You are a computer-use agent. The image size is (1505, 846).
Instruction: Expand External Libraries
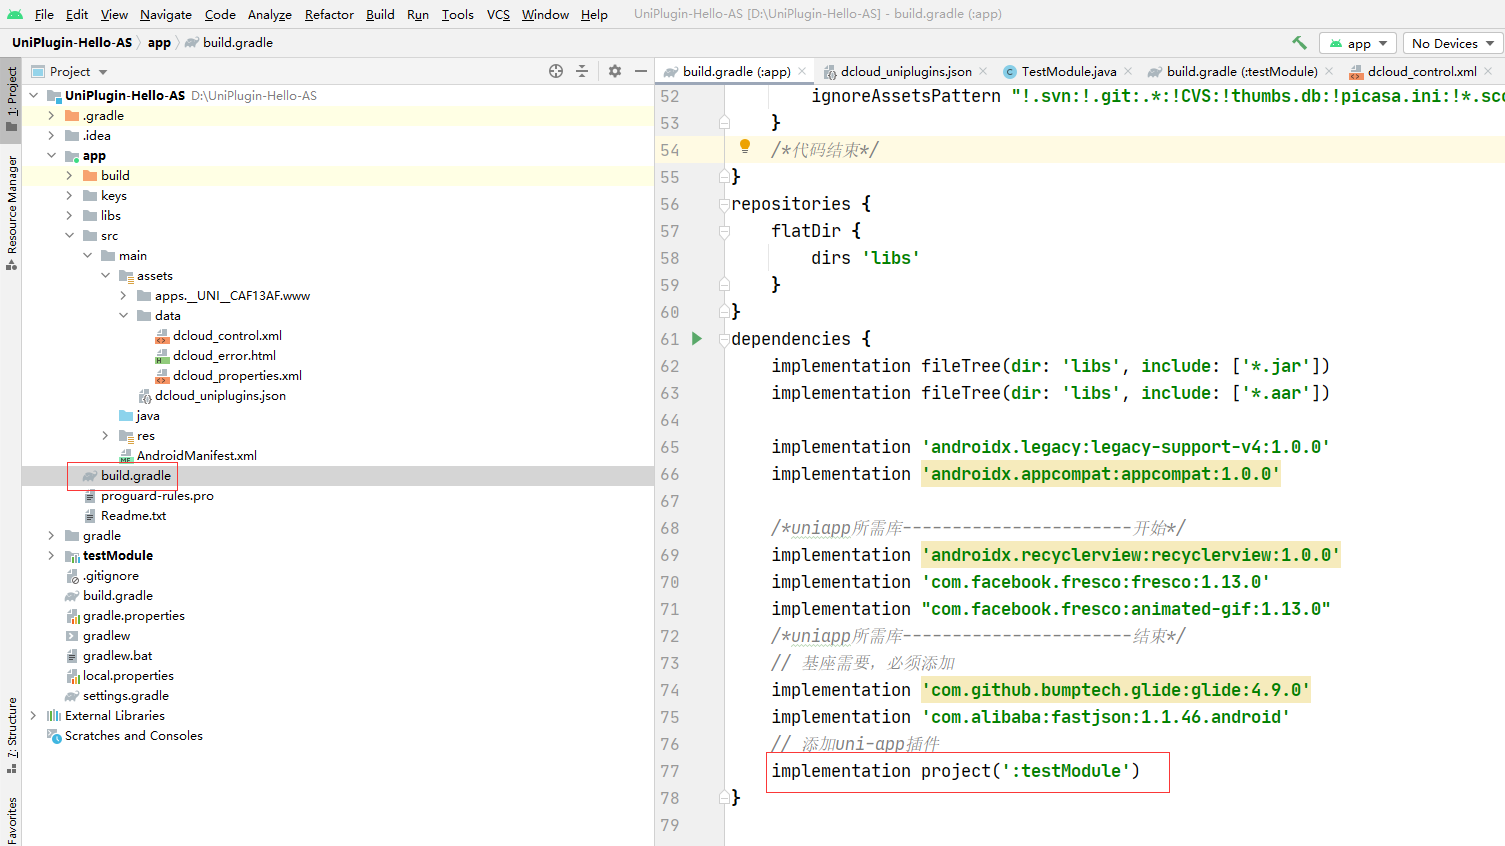pos(34,715)
